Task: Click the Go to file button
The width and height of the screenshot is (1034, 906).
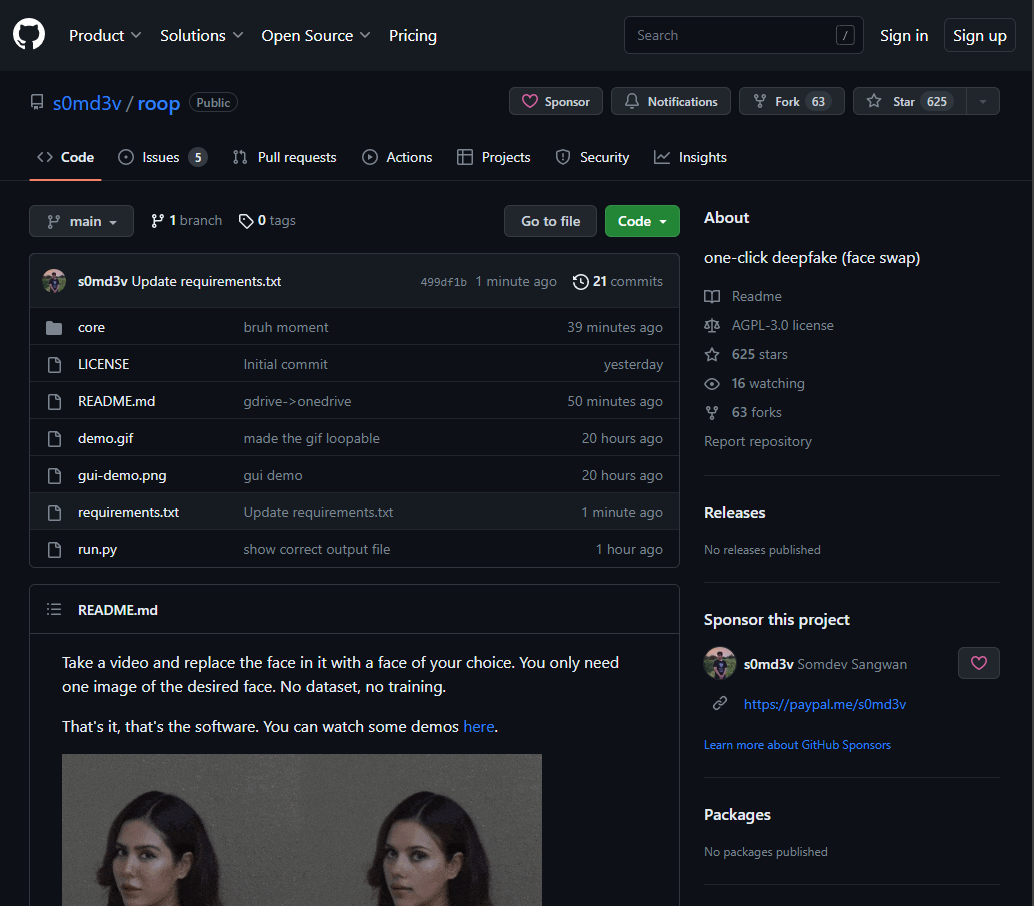Action: point(550,221)
